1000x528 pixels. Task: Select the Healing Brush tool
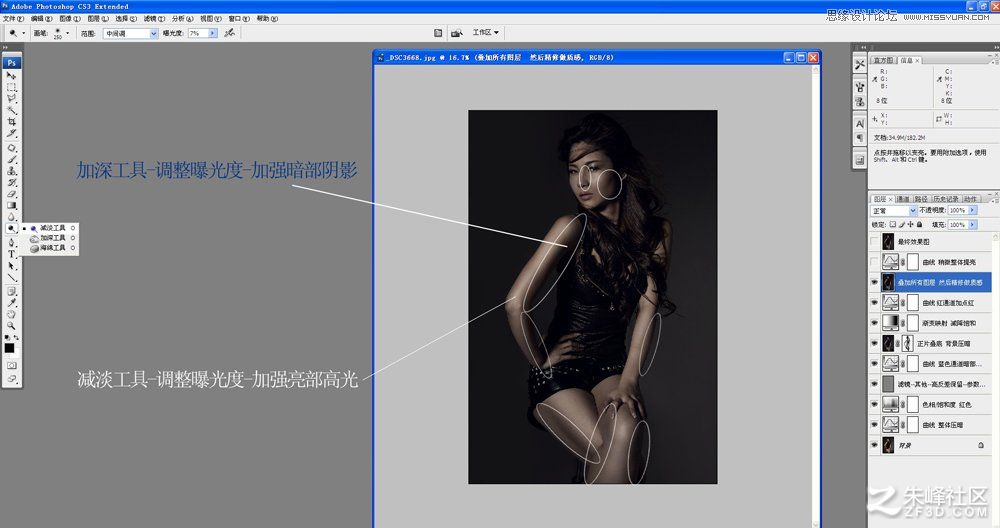pos(11,148)
